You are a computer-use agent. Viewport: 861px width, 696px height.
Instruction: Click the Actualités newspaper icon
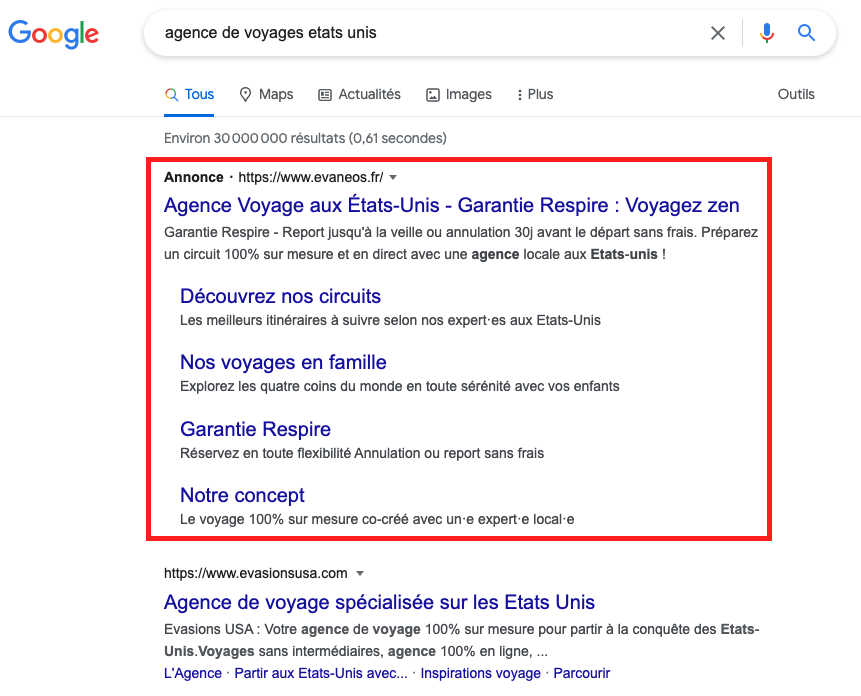[325, 95]
